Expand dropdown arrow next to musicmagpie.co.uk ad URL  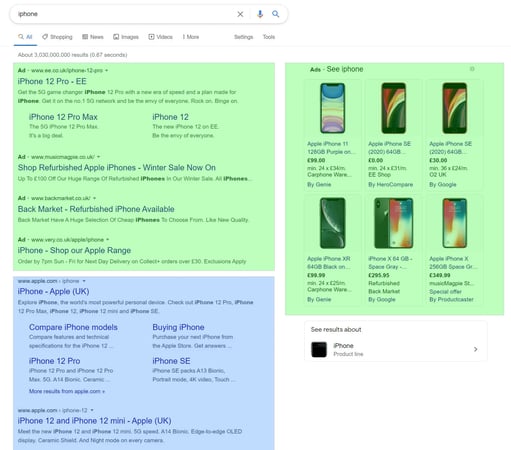[x=99, y=157]
